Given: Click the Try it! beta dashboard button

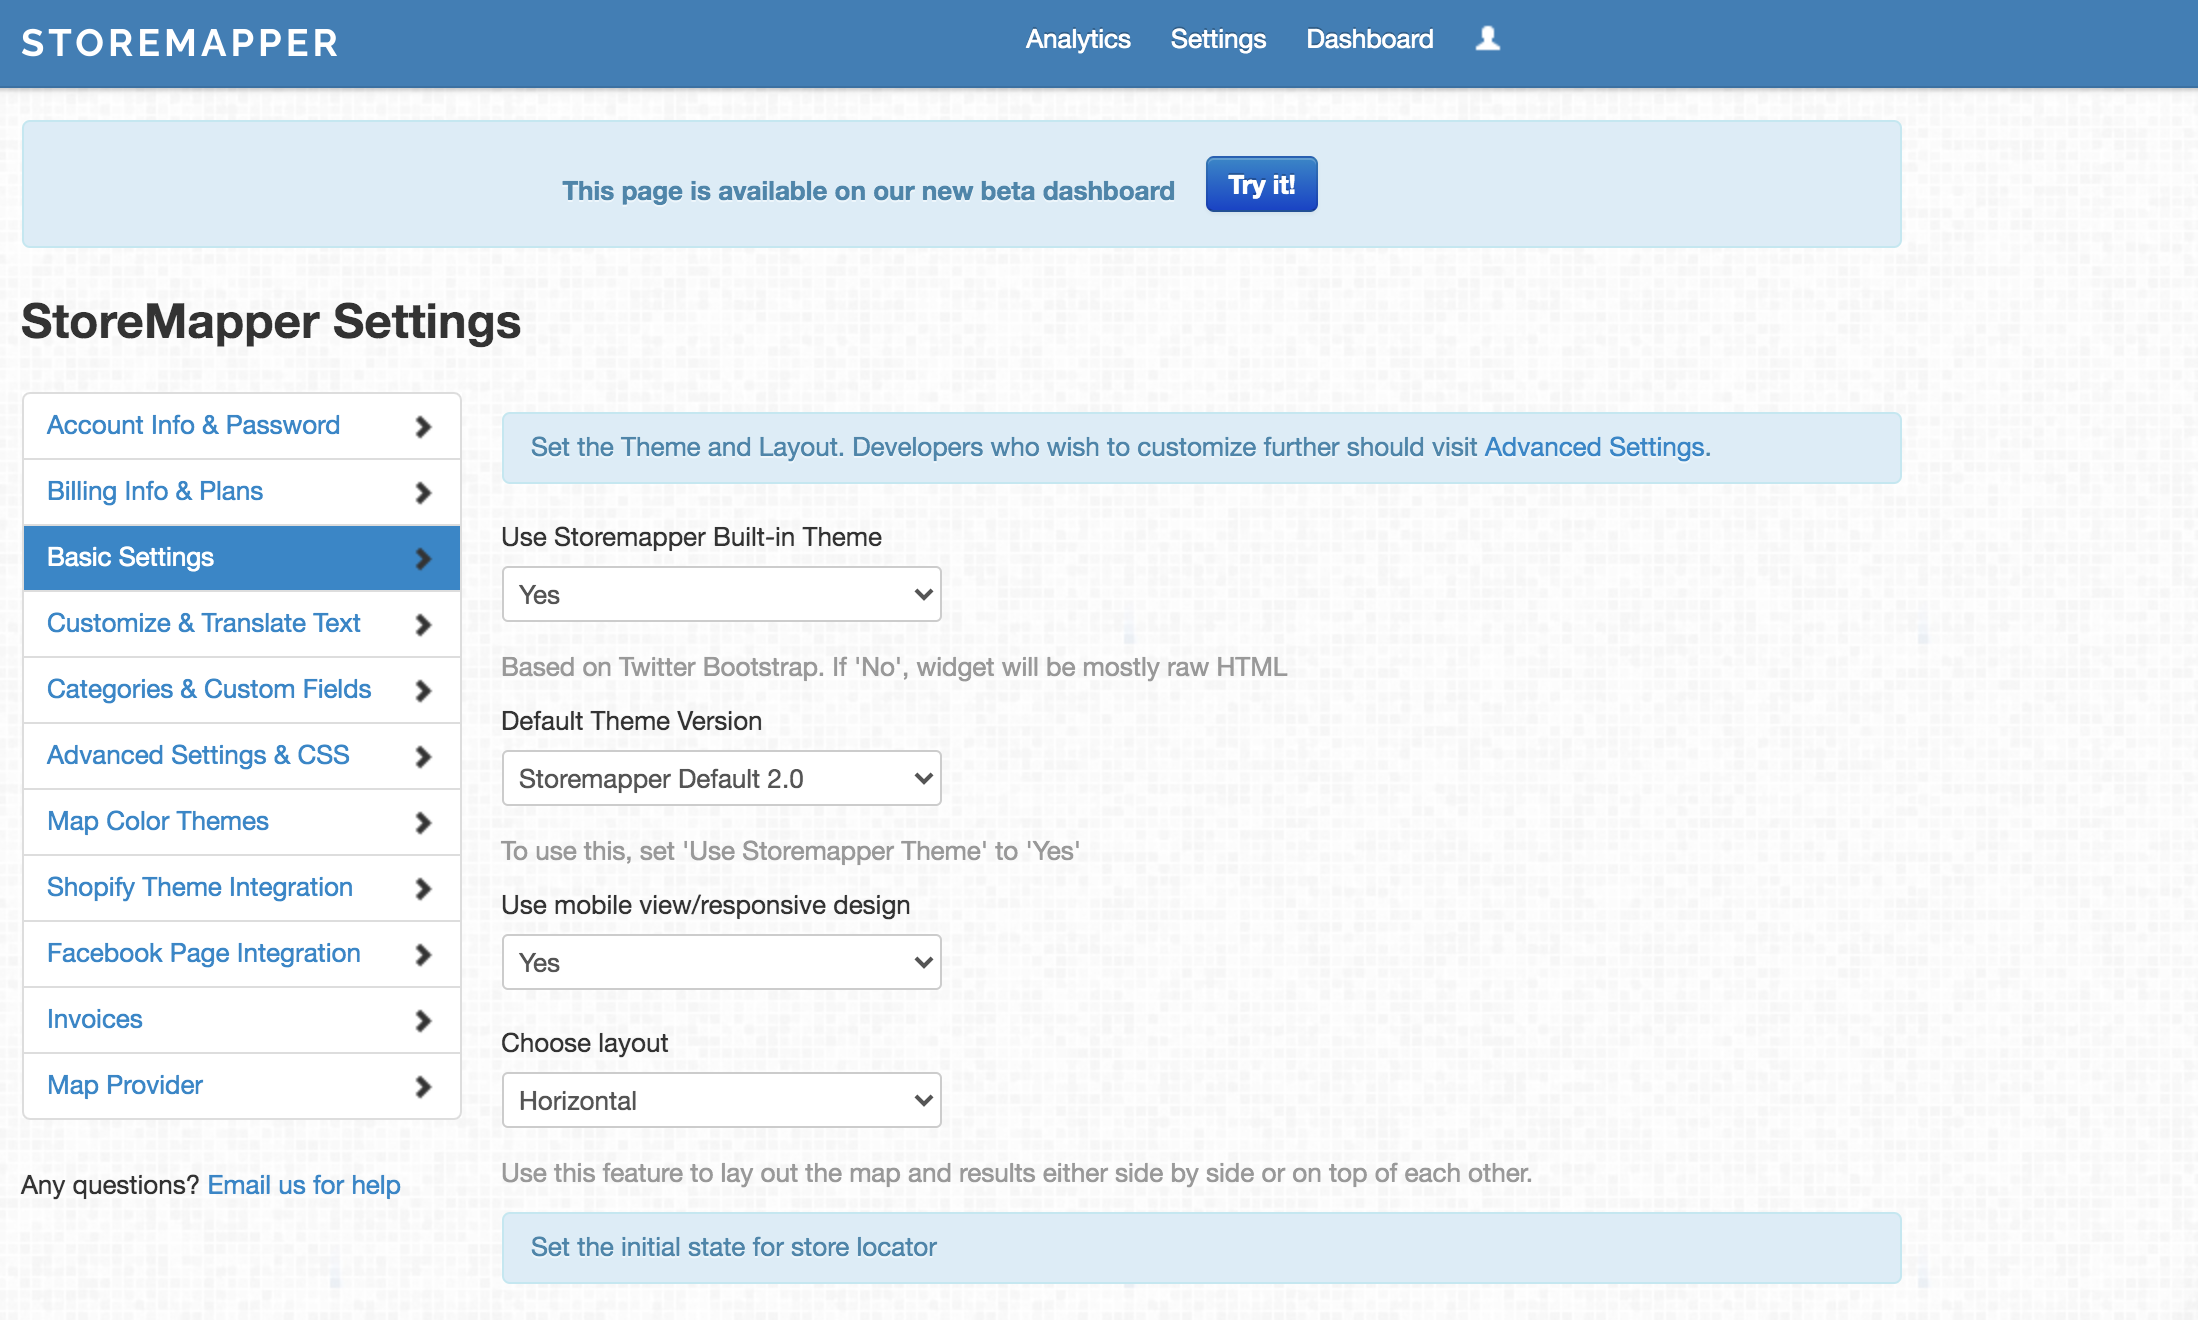Looking at the screenshot, I should click(x=1261, y=184).
